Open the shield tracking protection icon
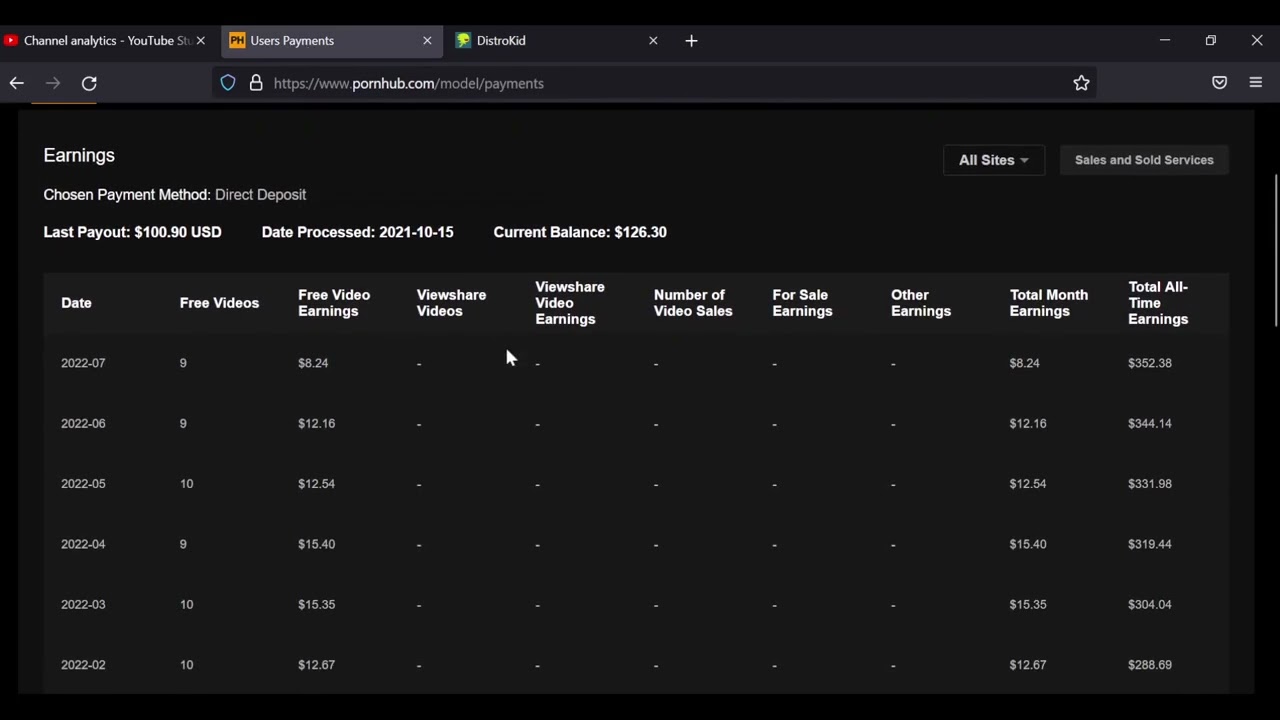The image size is (1280, 720). (x=228, y=83)
